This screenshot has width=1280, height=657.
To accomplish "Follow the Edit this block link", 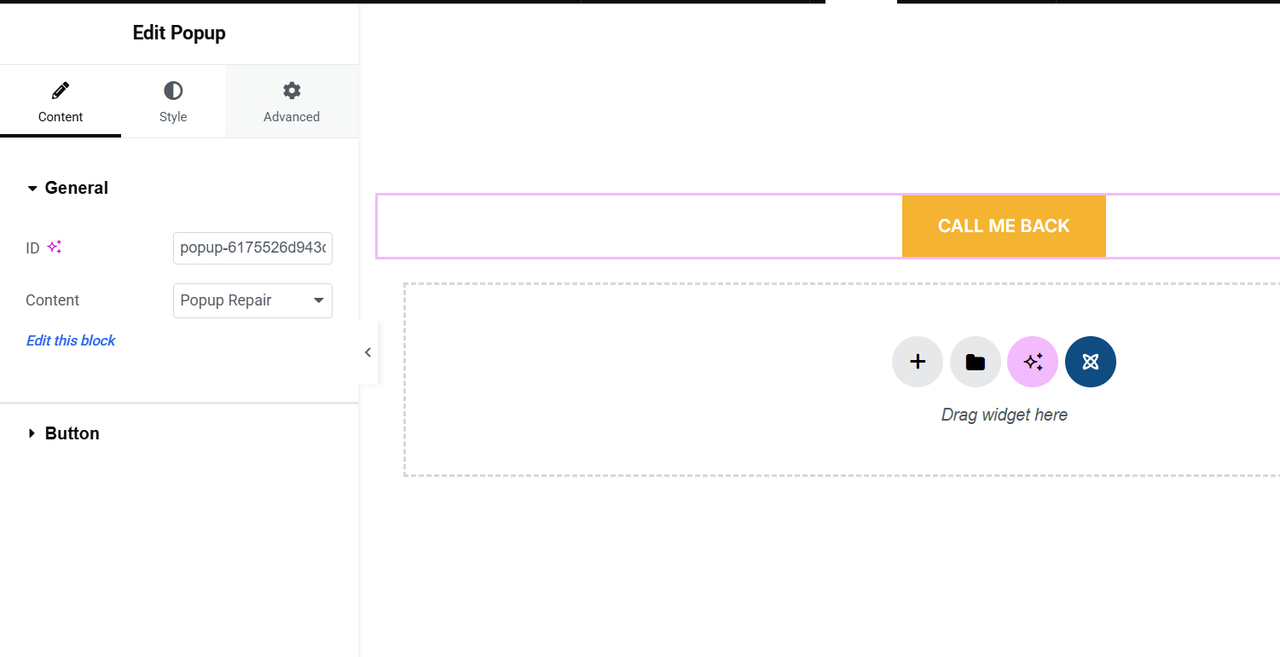I will click(x=70, y=341).
